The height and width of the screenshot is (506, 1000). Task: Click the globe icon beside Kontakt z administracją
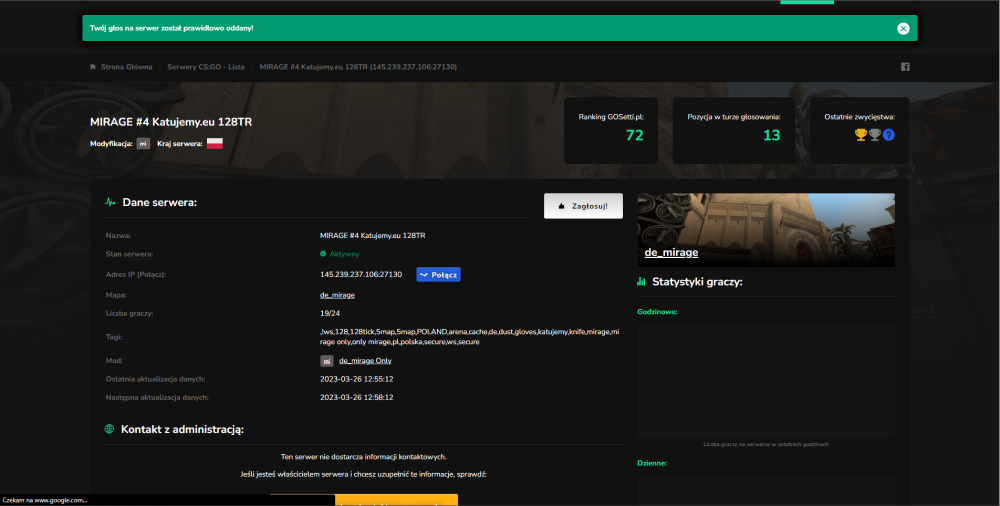pos(110,429)
